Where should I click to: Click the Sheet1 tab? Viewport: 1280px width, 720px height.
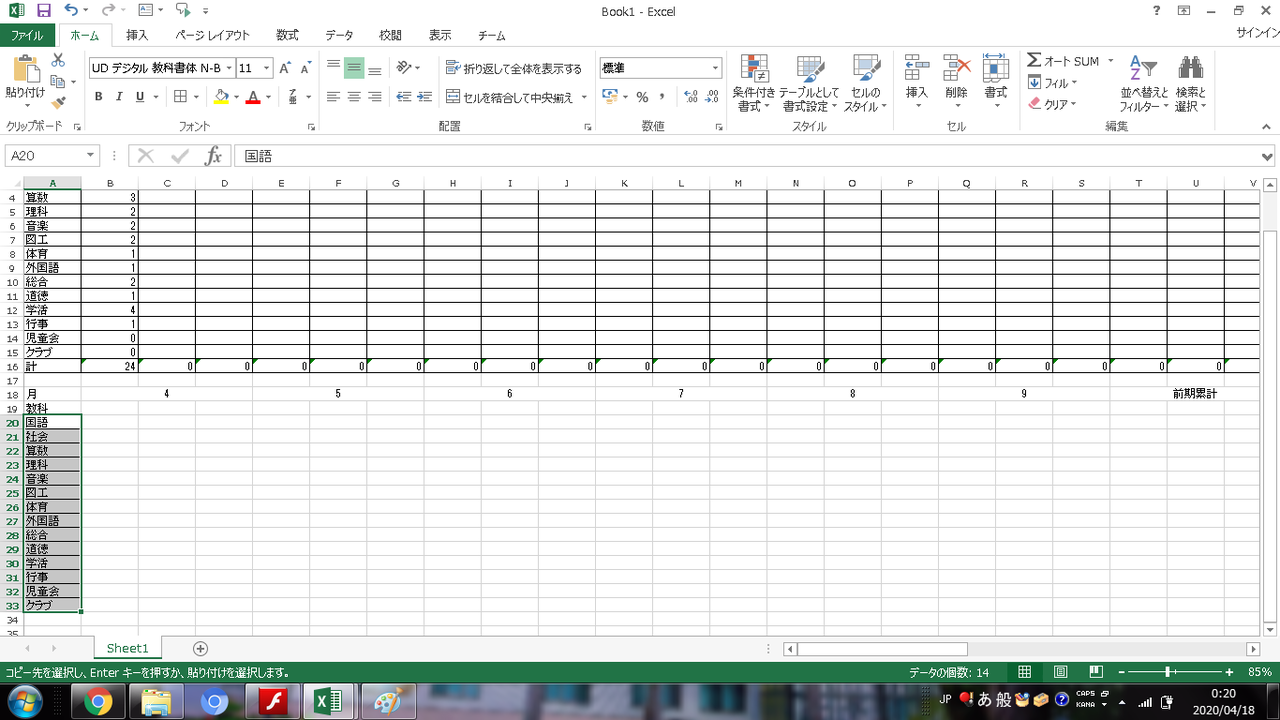(x=127, y=648)
